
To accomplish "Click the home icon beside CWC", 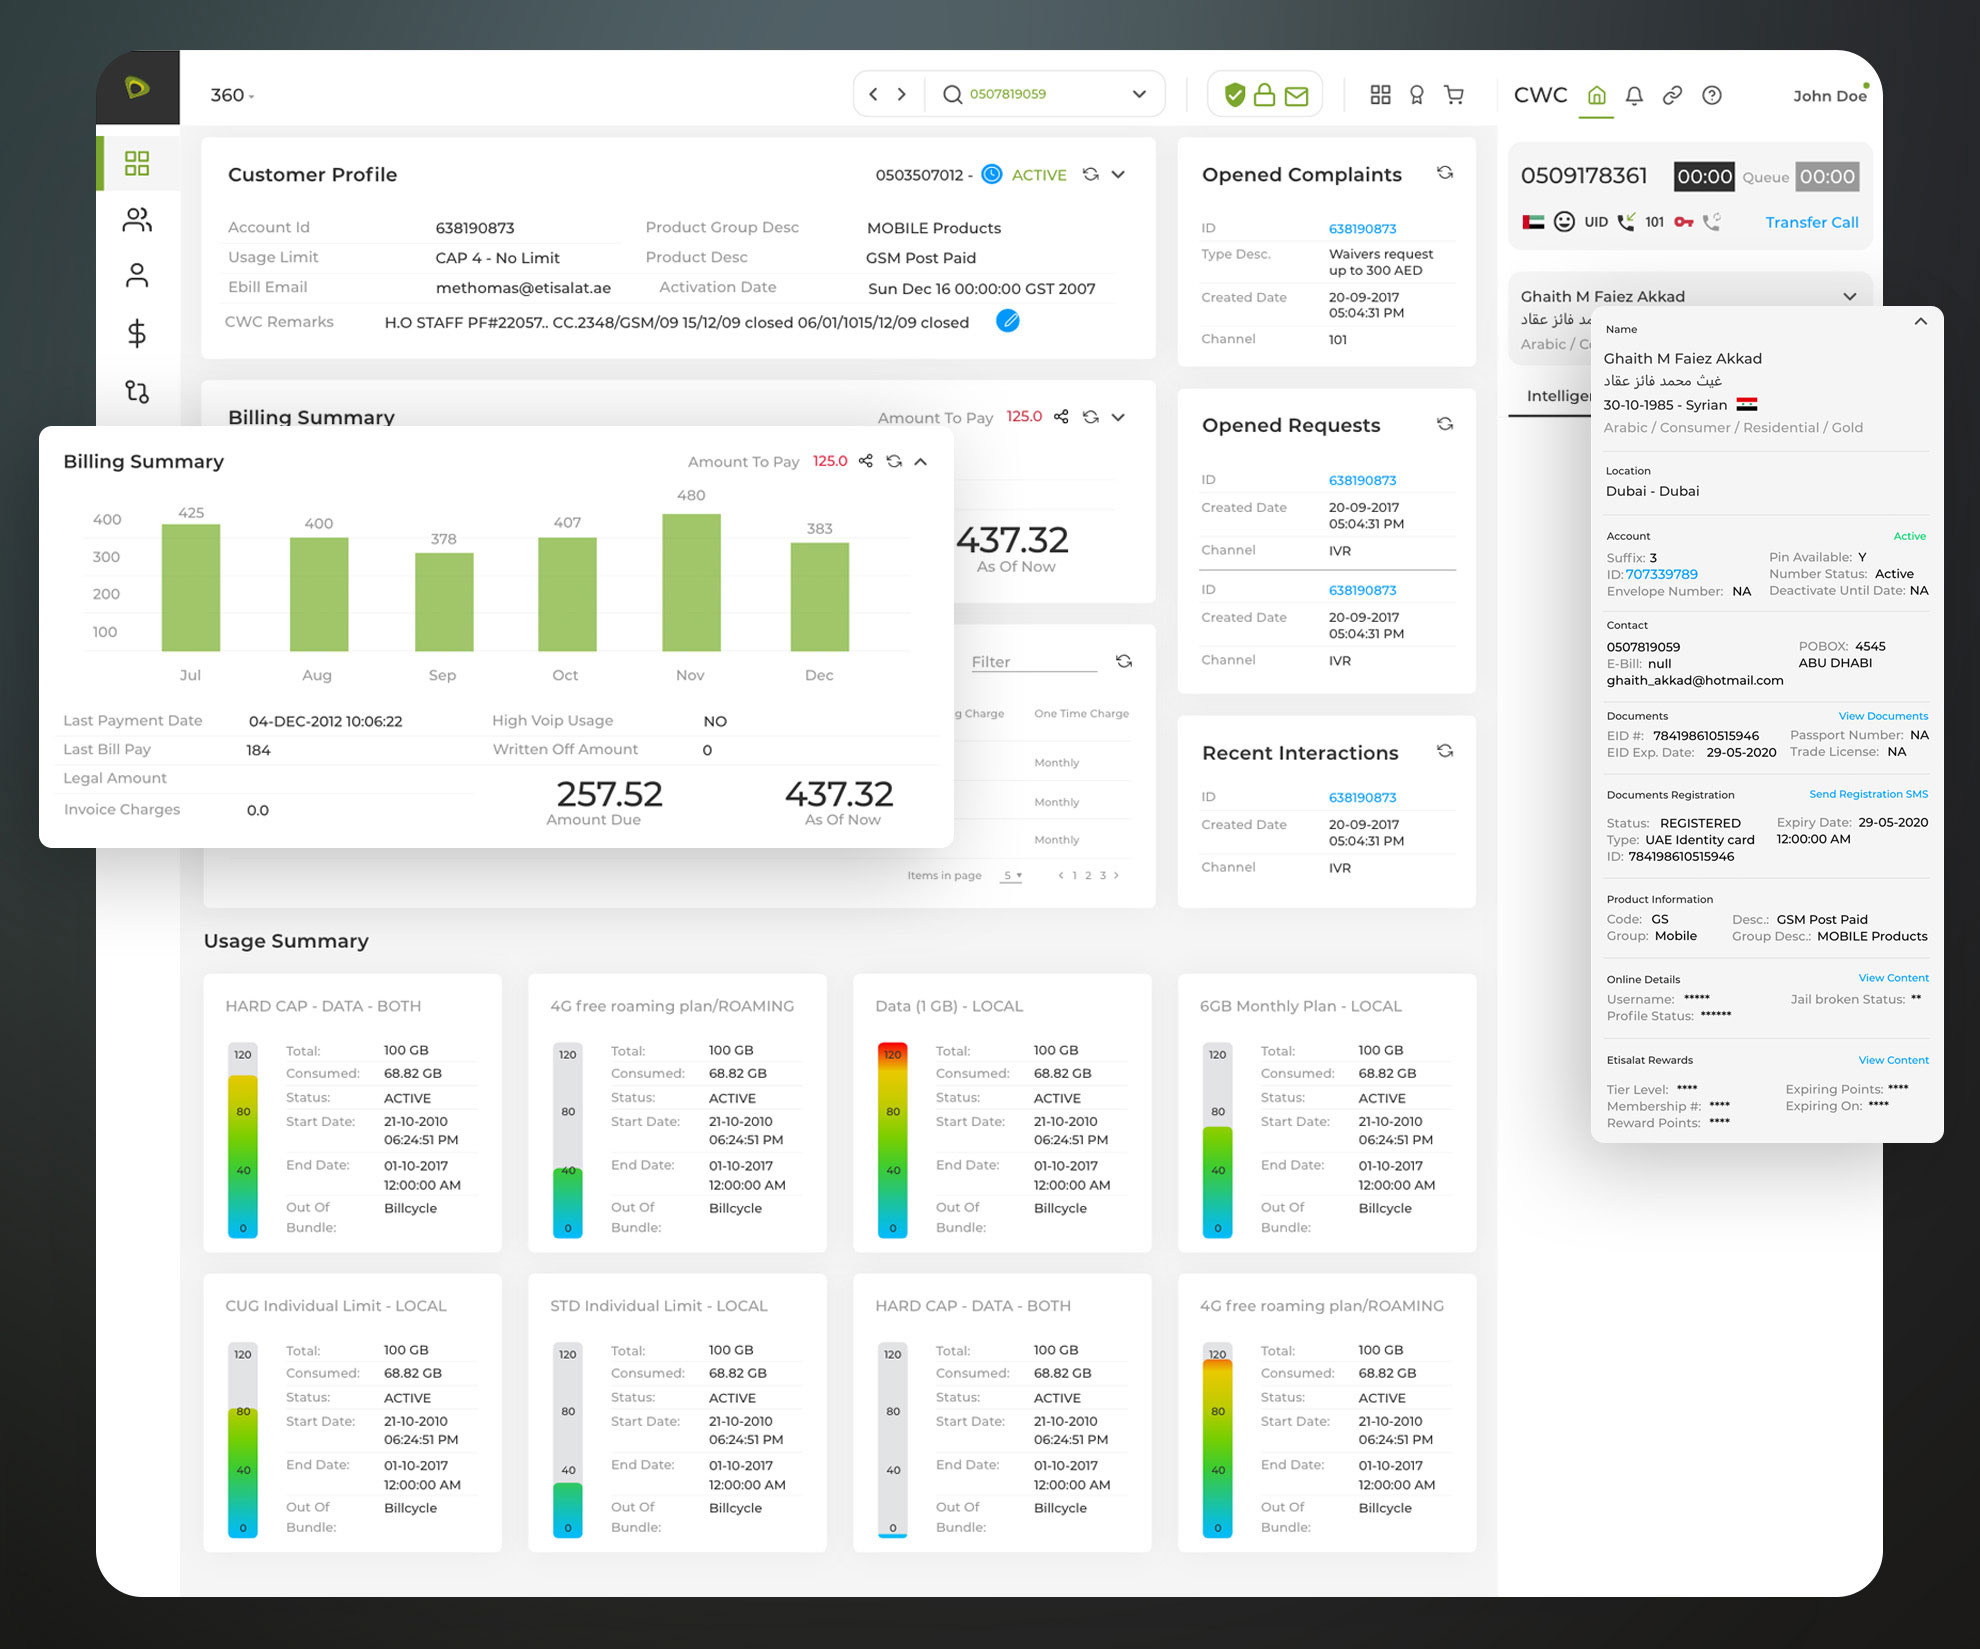I will click(1597, 95).
